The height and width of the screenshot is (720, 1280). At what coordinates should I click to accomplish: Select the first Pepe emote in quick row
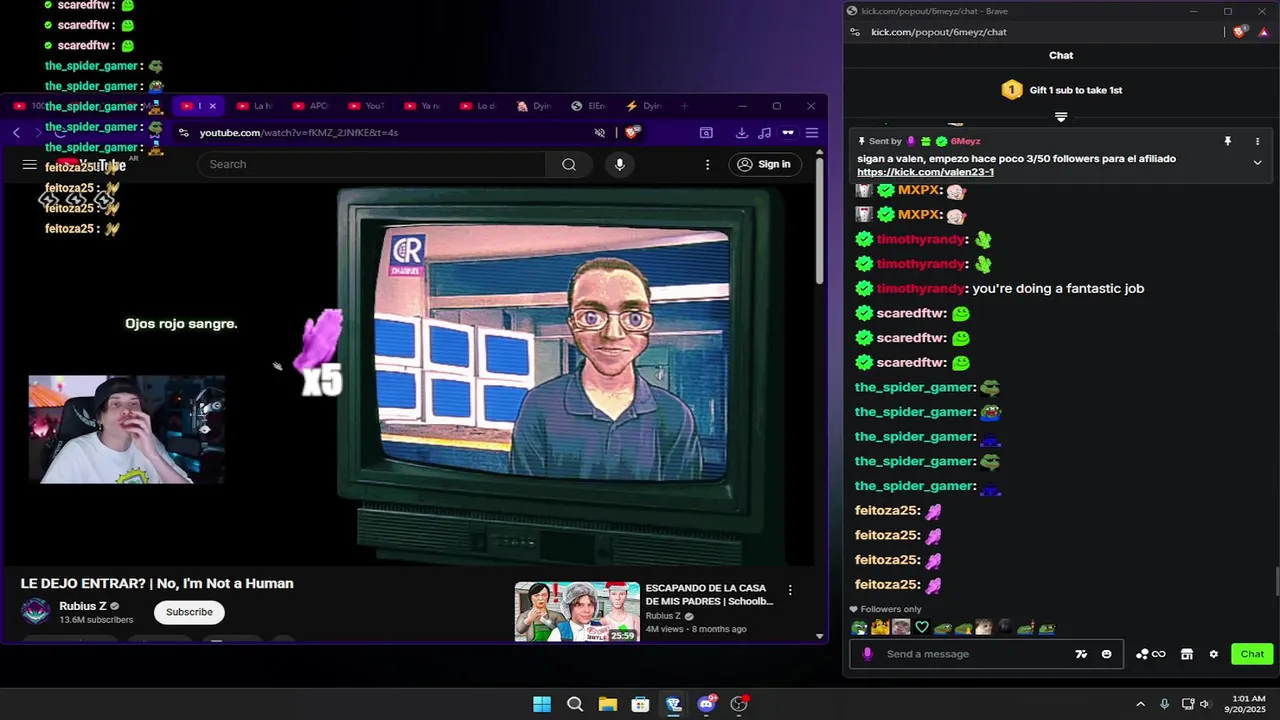pos(859,628)
